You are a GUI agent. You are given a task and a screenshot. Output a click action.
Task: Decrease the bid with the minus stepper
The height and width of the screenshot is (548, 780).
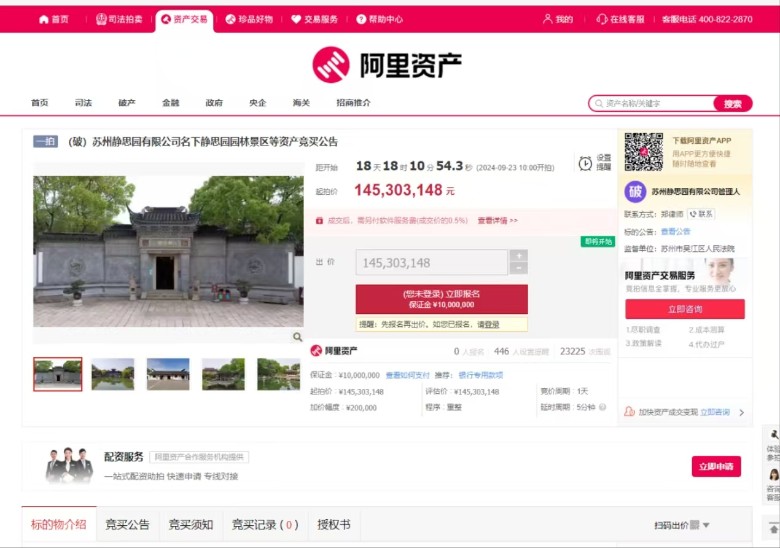click(x=518, y=269)
